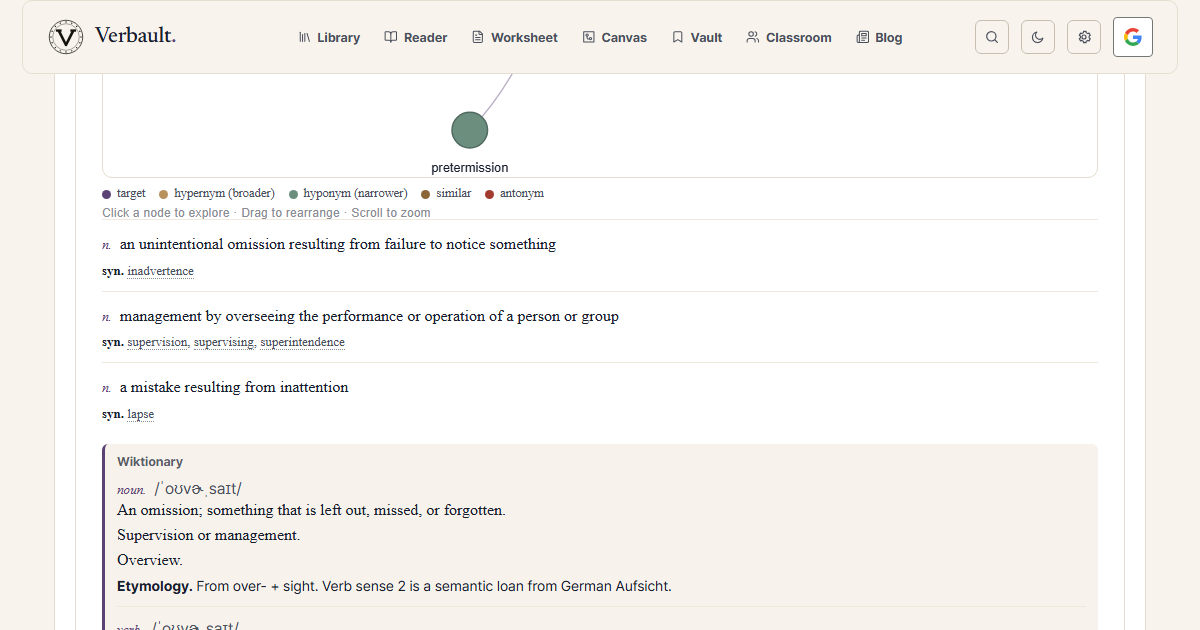This screenshot has height=630, width=1200.
Task: Open the search icon button
Action: coord(992,37)
